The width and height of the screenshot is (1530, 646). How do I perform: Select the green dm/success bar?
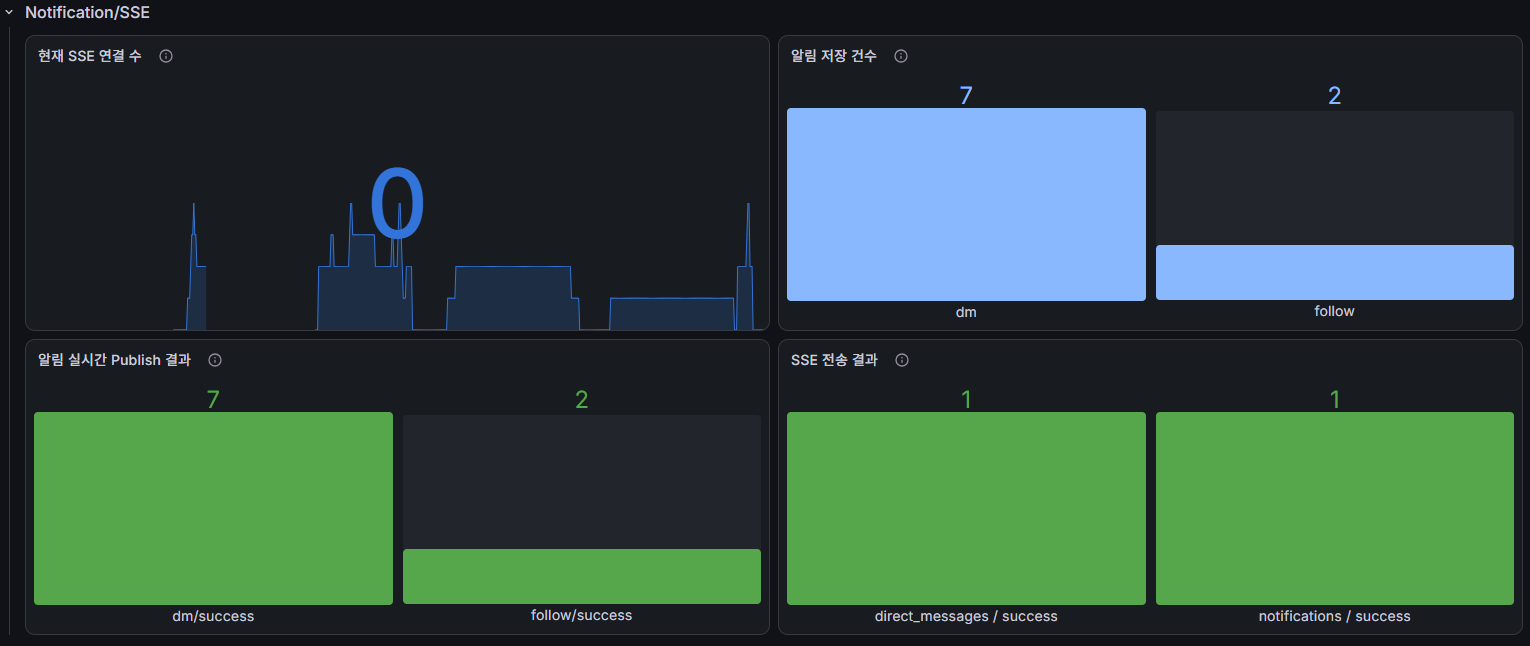click(213, 508)
